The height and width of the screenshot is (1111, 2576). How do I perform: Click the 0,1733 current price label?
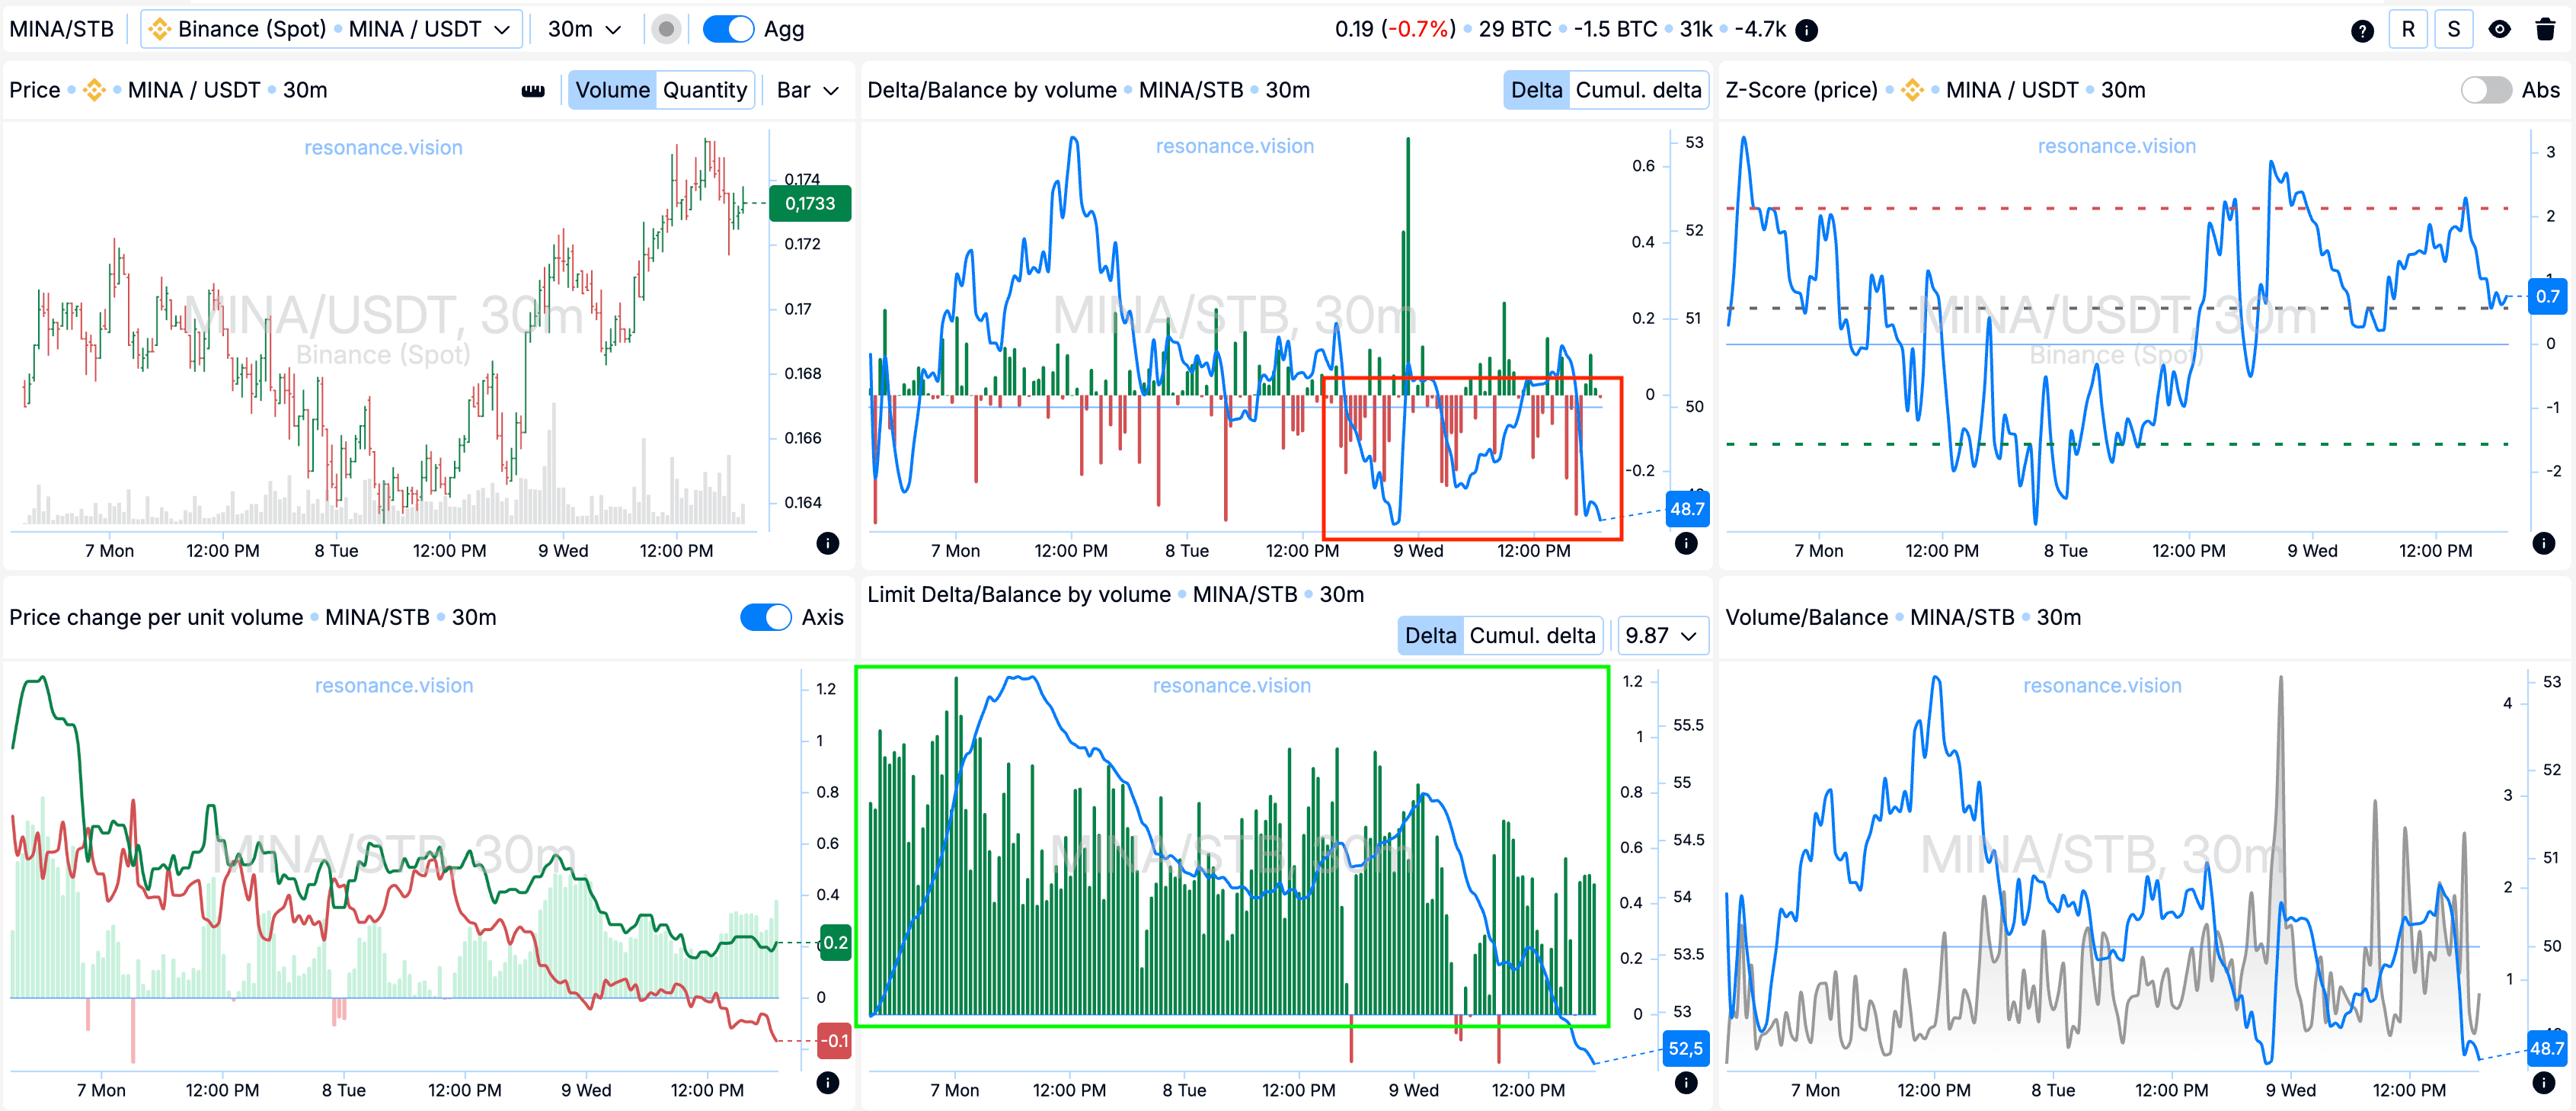pyautogui.click(x=809, y=203)
